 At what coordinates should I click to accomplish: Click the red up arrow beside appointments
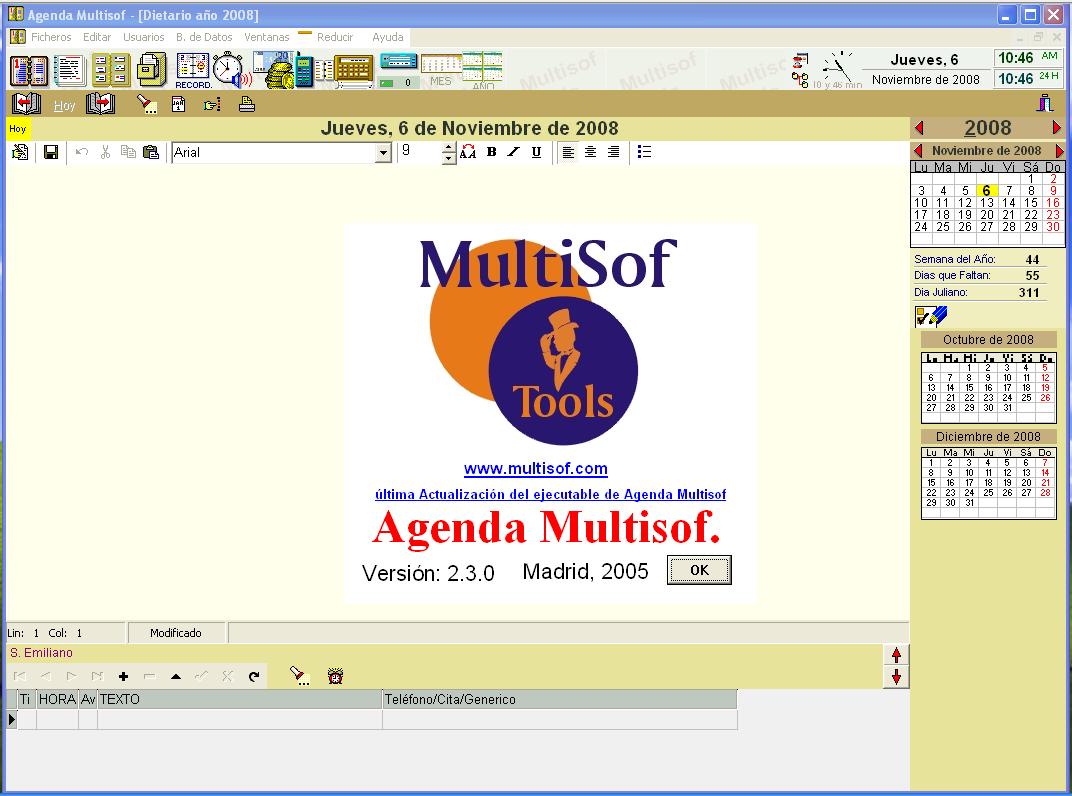(896, 655)
